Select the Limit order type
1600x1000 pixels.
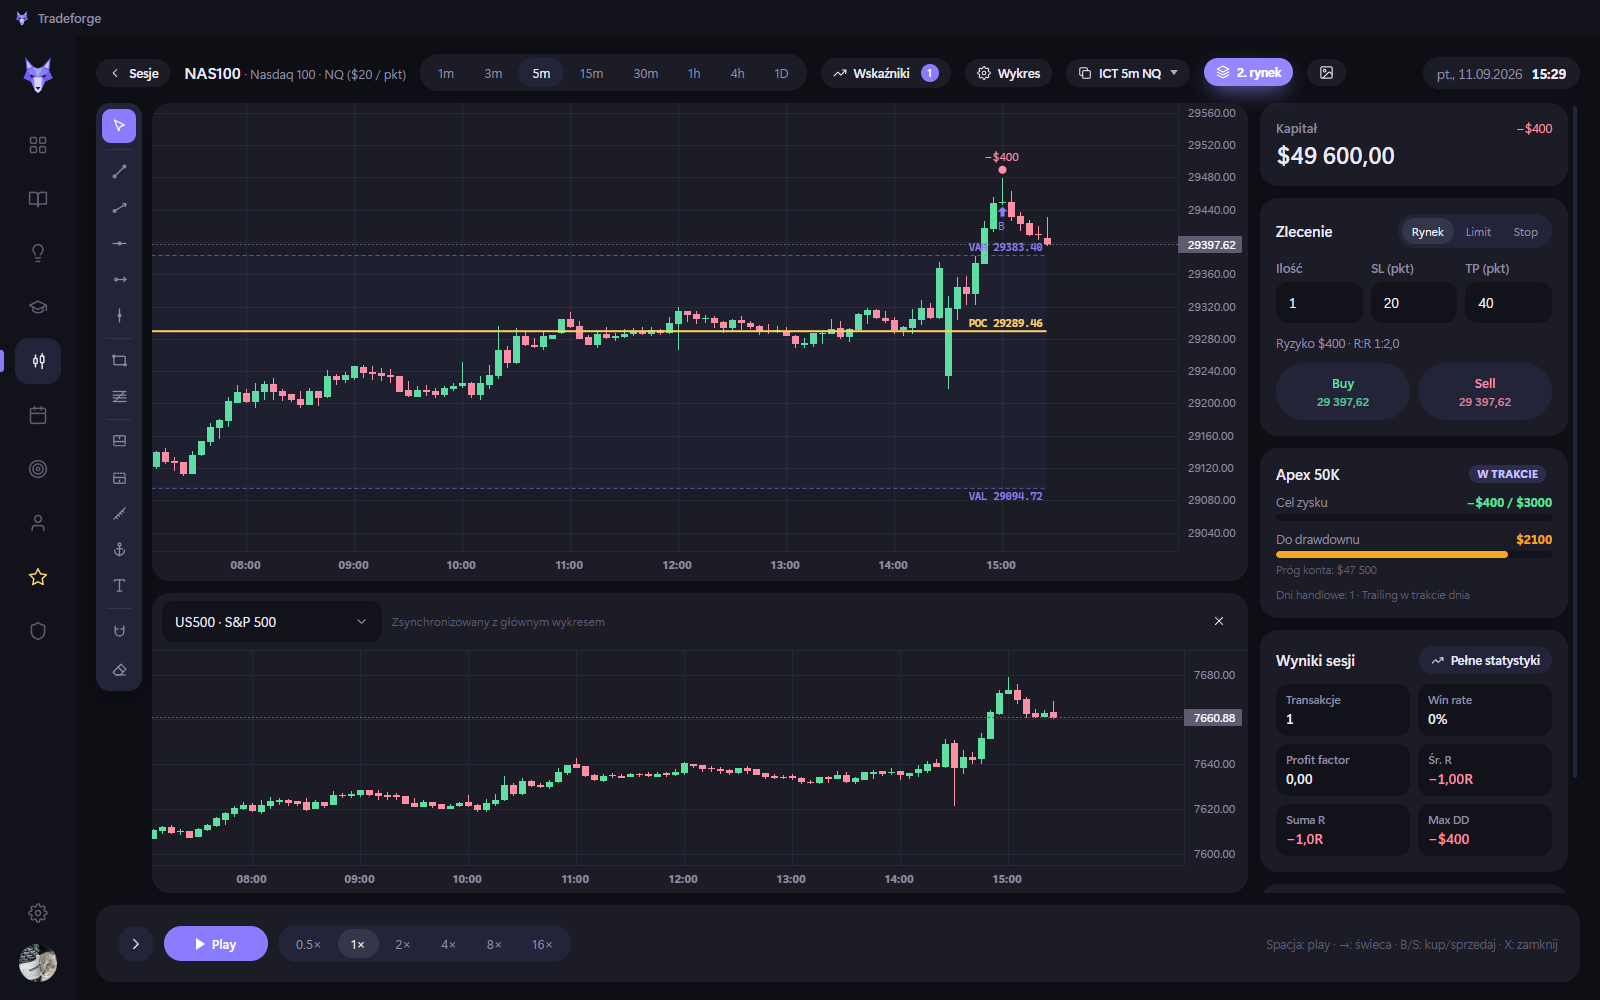pyautogui.click(x=1478, y=232)
